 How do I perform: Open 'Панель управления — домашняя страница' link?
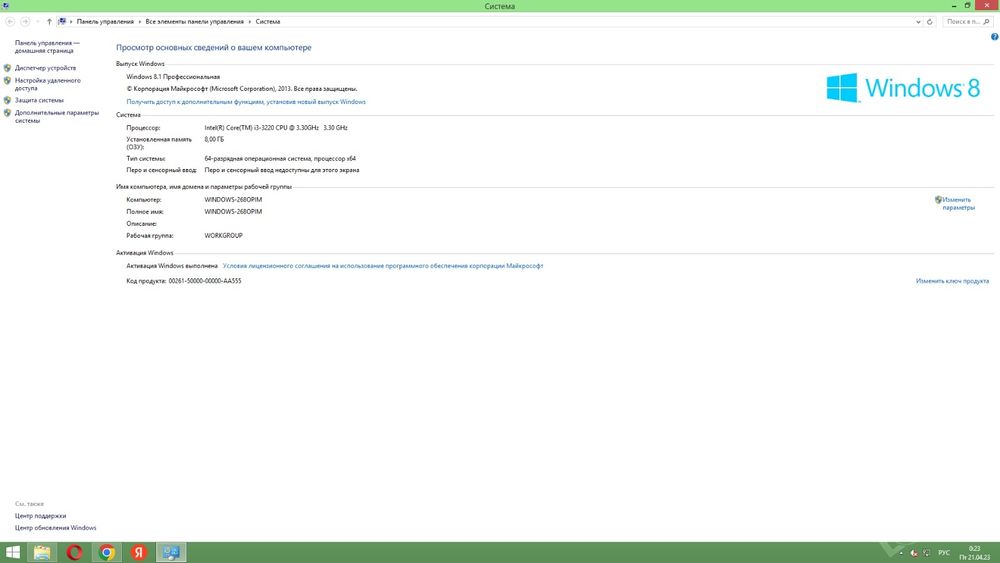pos(47,47)
